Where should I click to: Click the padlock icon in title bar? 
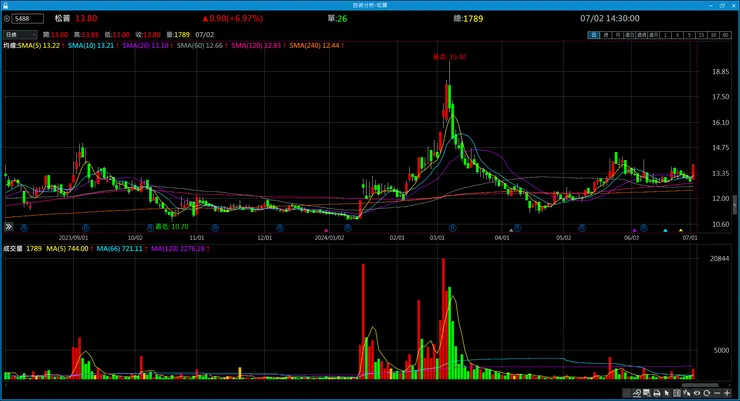click(5, 5)
